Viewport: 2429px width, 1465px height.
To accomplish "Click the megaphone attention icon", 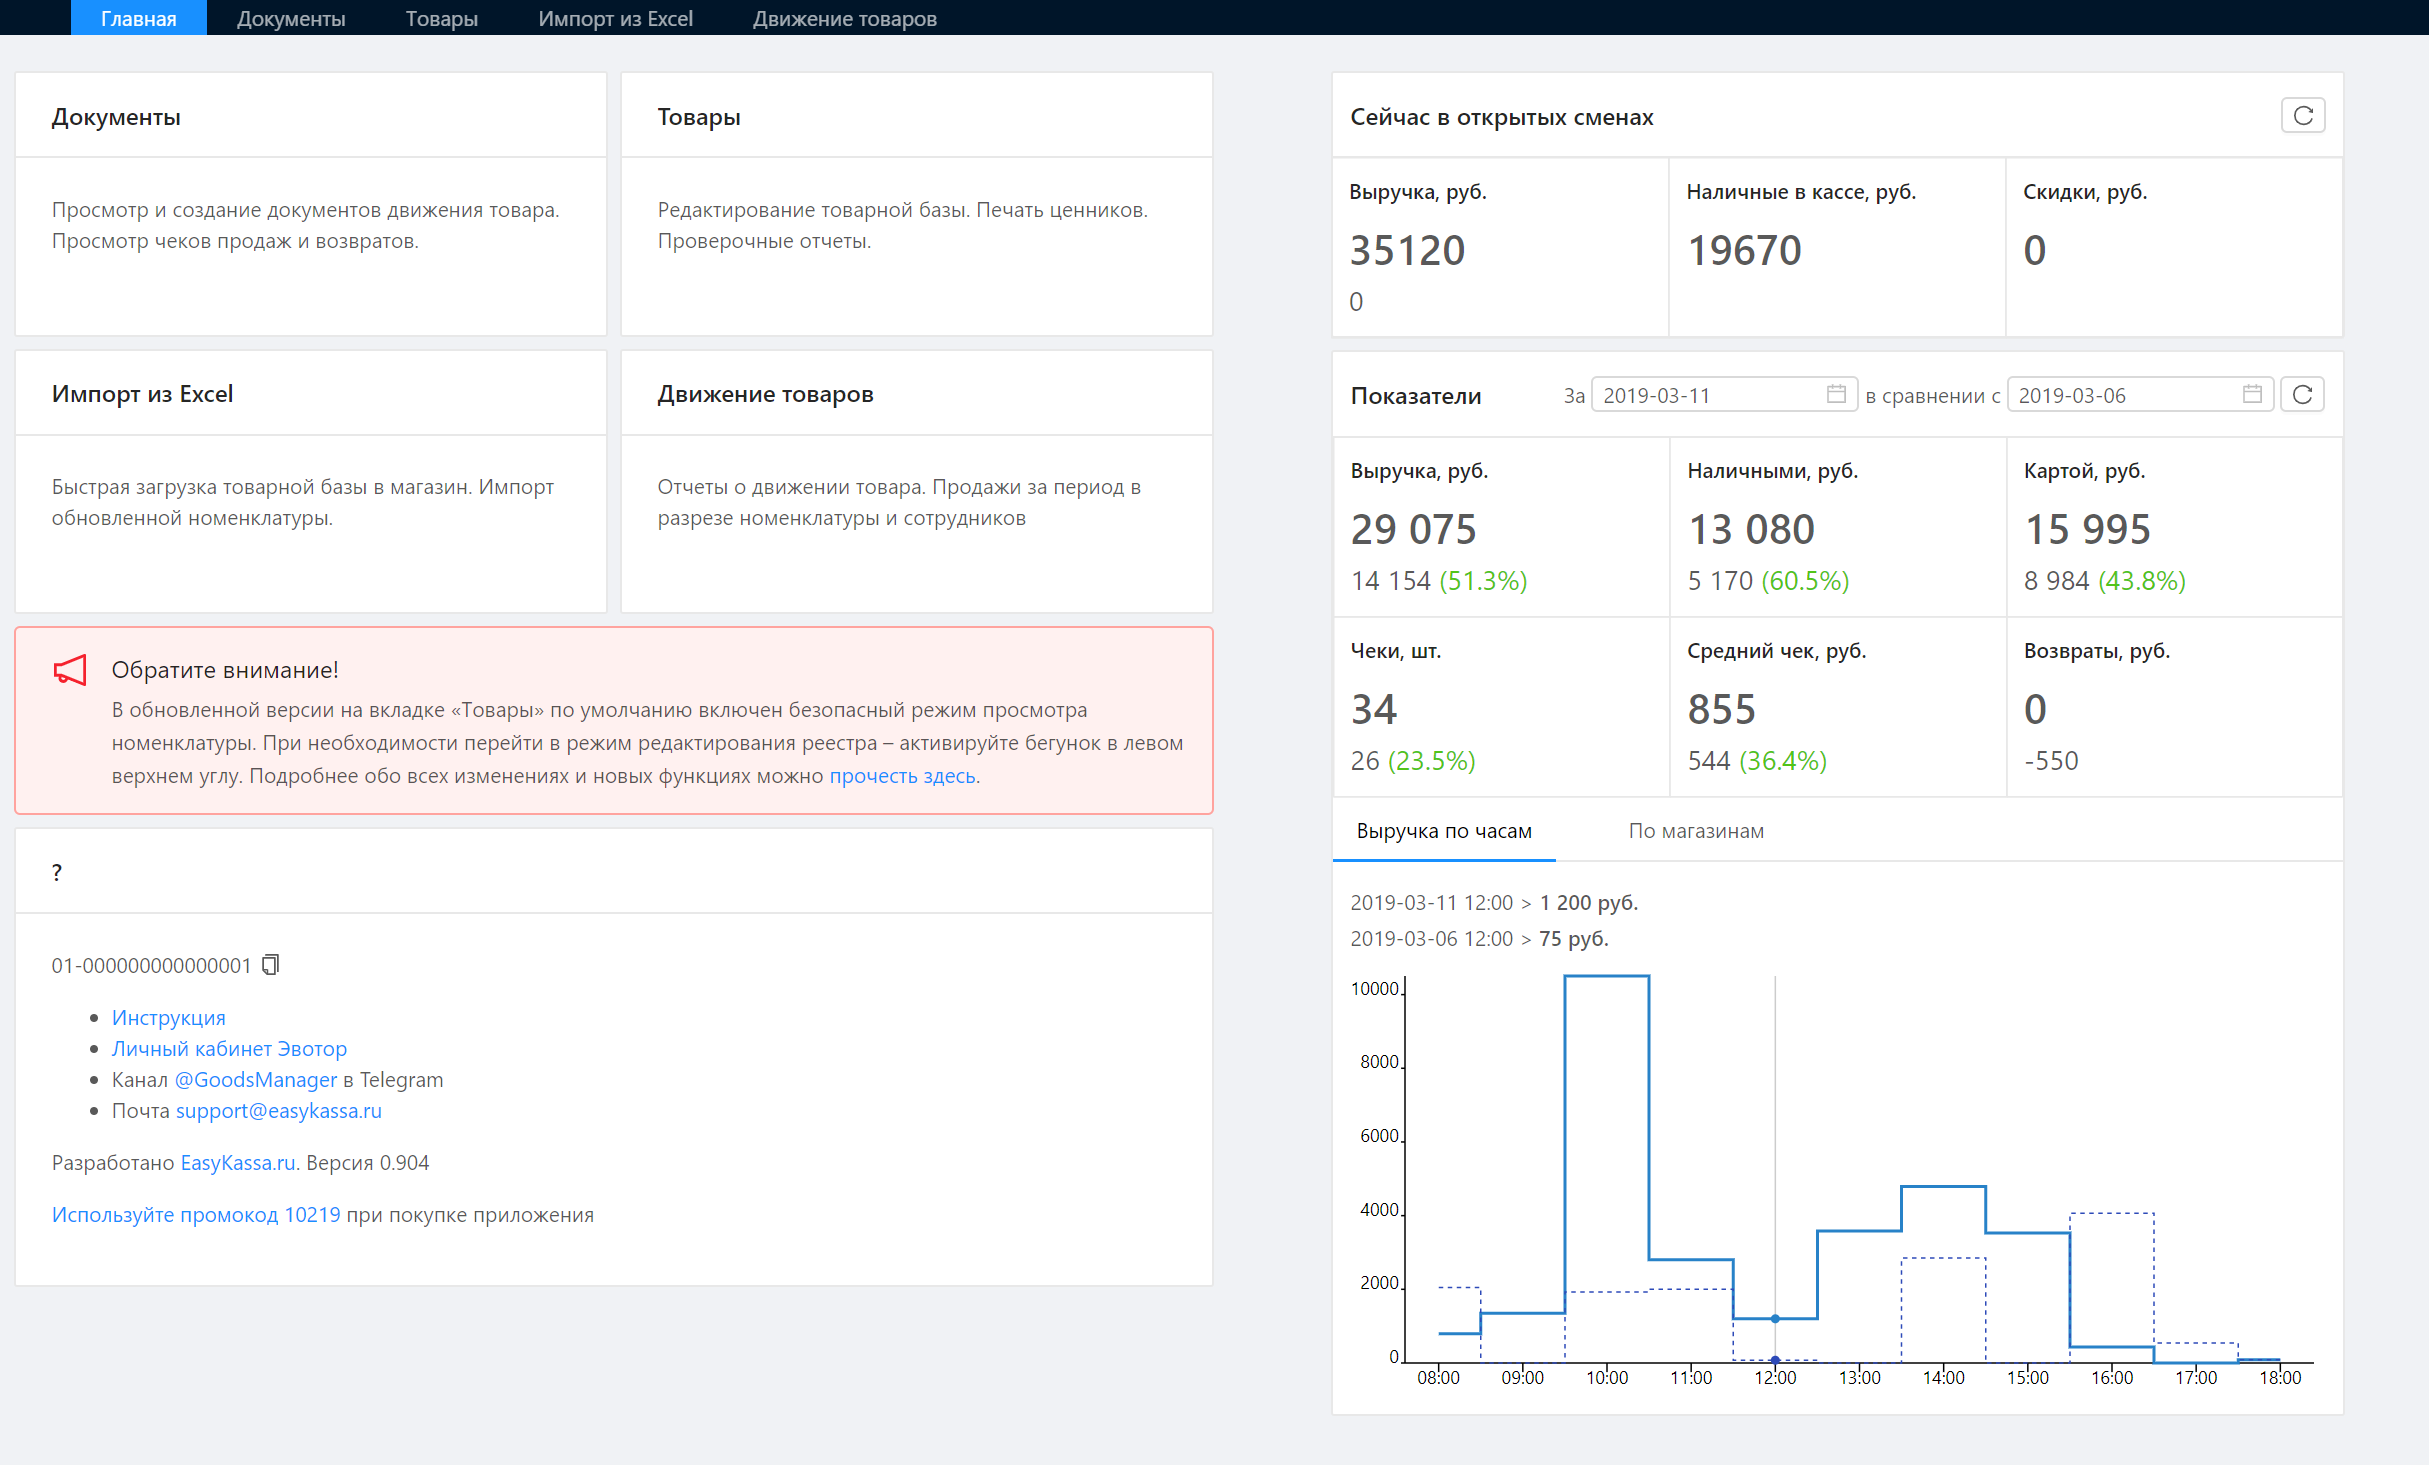I will tap(70, 670).
